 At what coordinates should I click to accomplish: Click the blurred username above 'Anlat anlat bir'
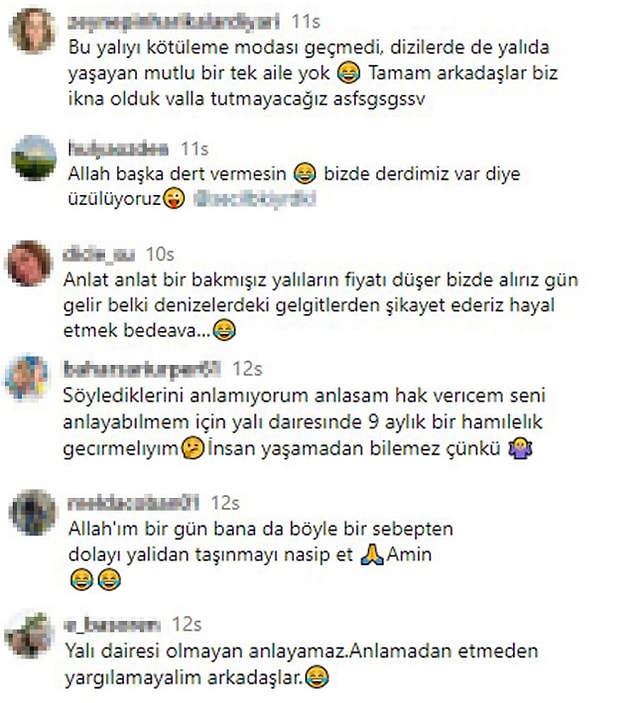(99, 254)
